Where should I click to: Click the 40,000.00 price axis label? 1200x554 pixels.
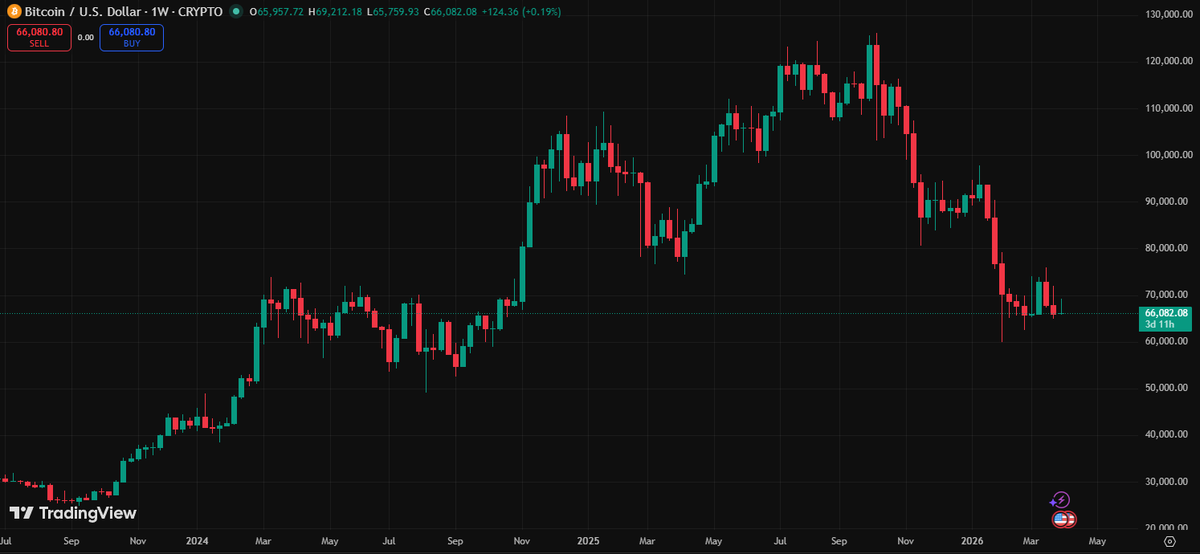click(x=1167, y=434)
